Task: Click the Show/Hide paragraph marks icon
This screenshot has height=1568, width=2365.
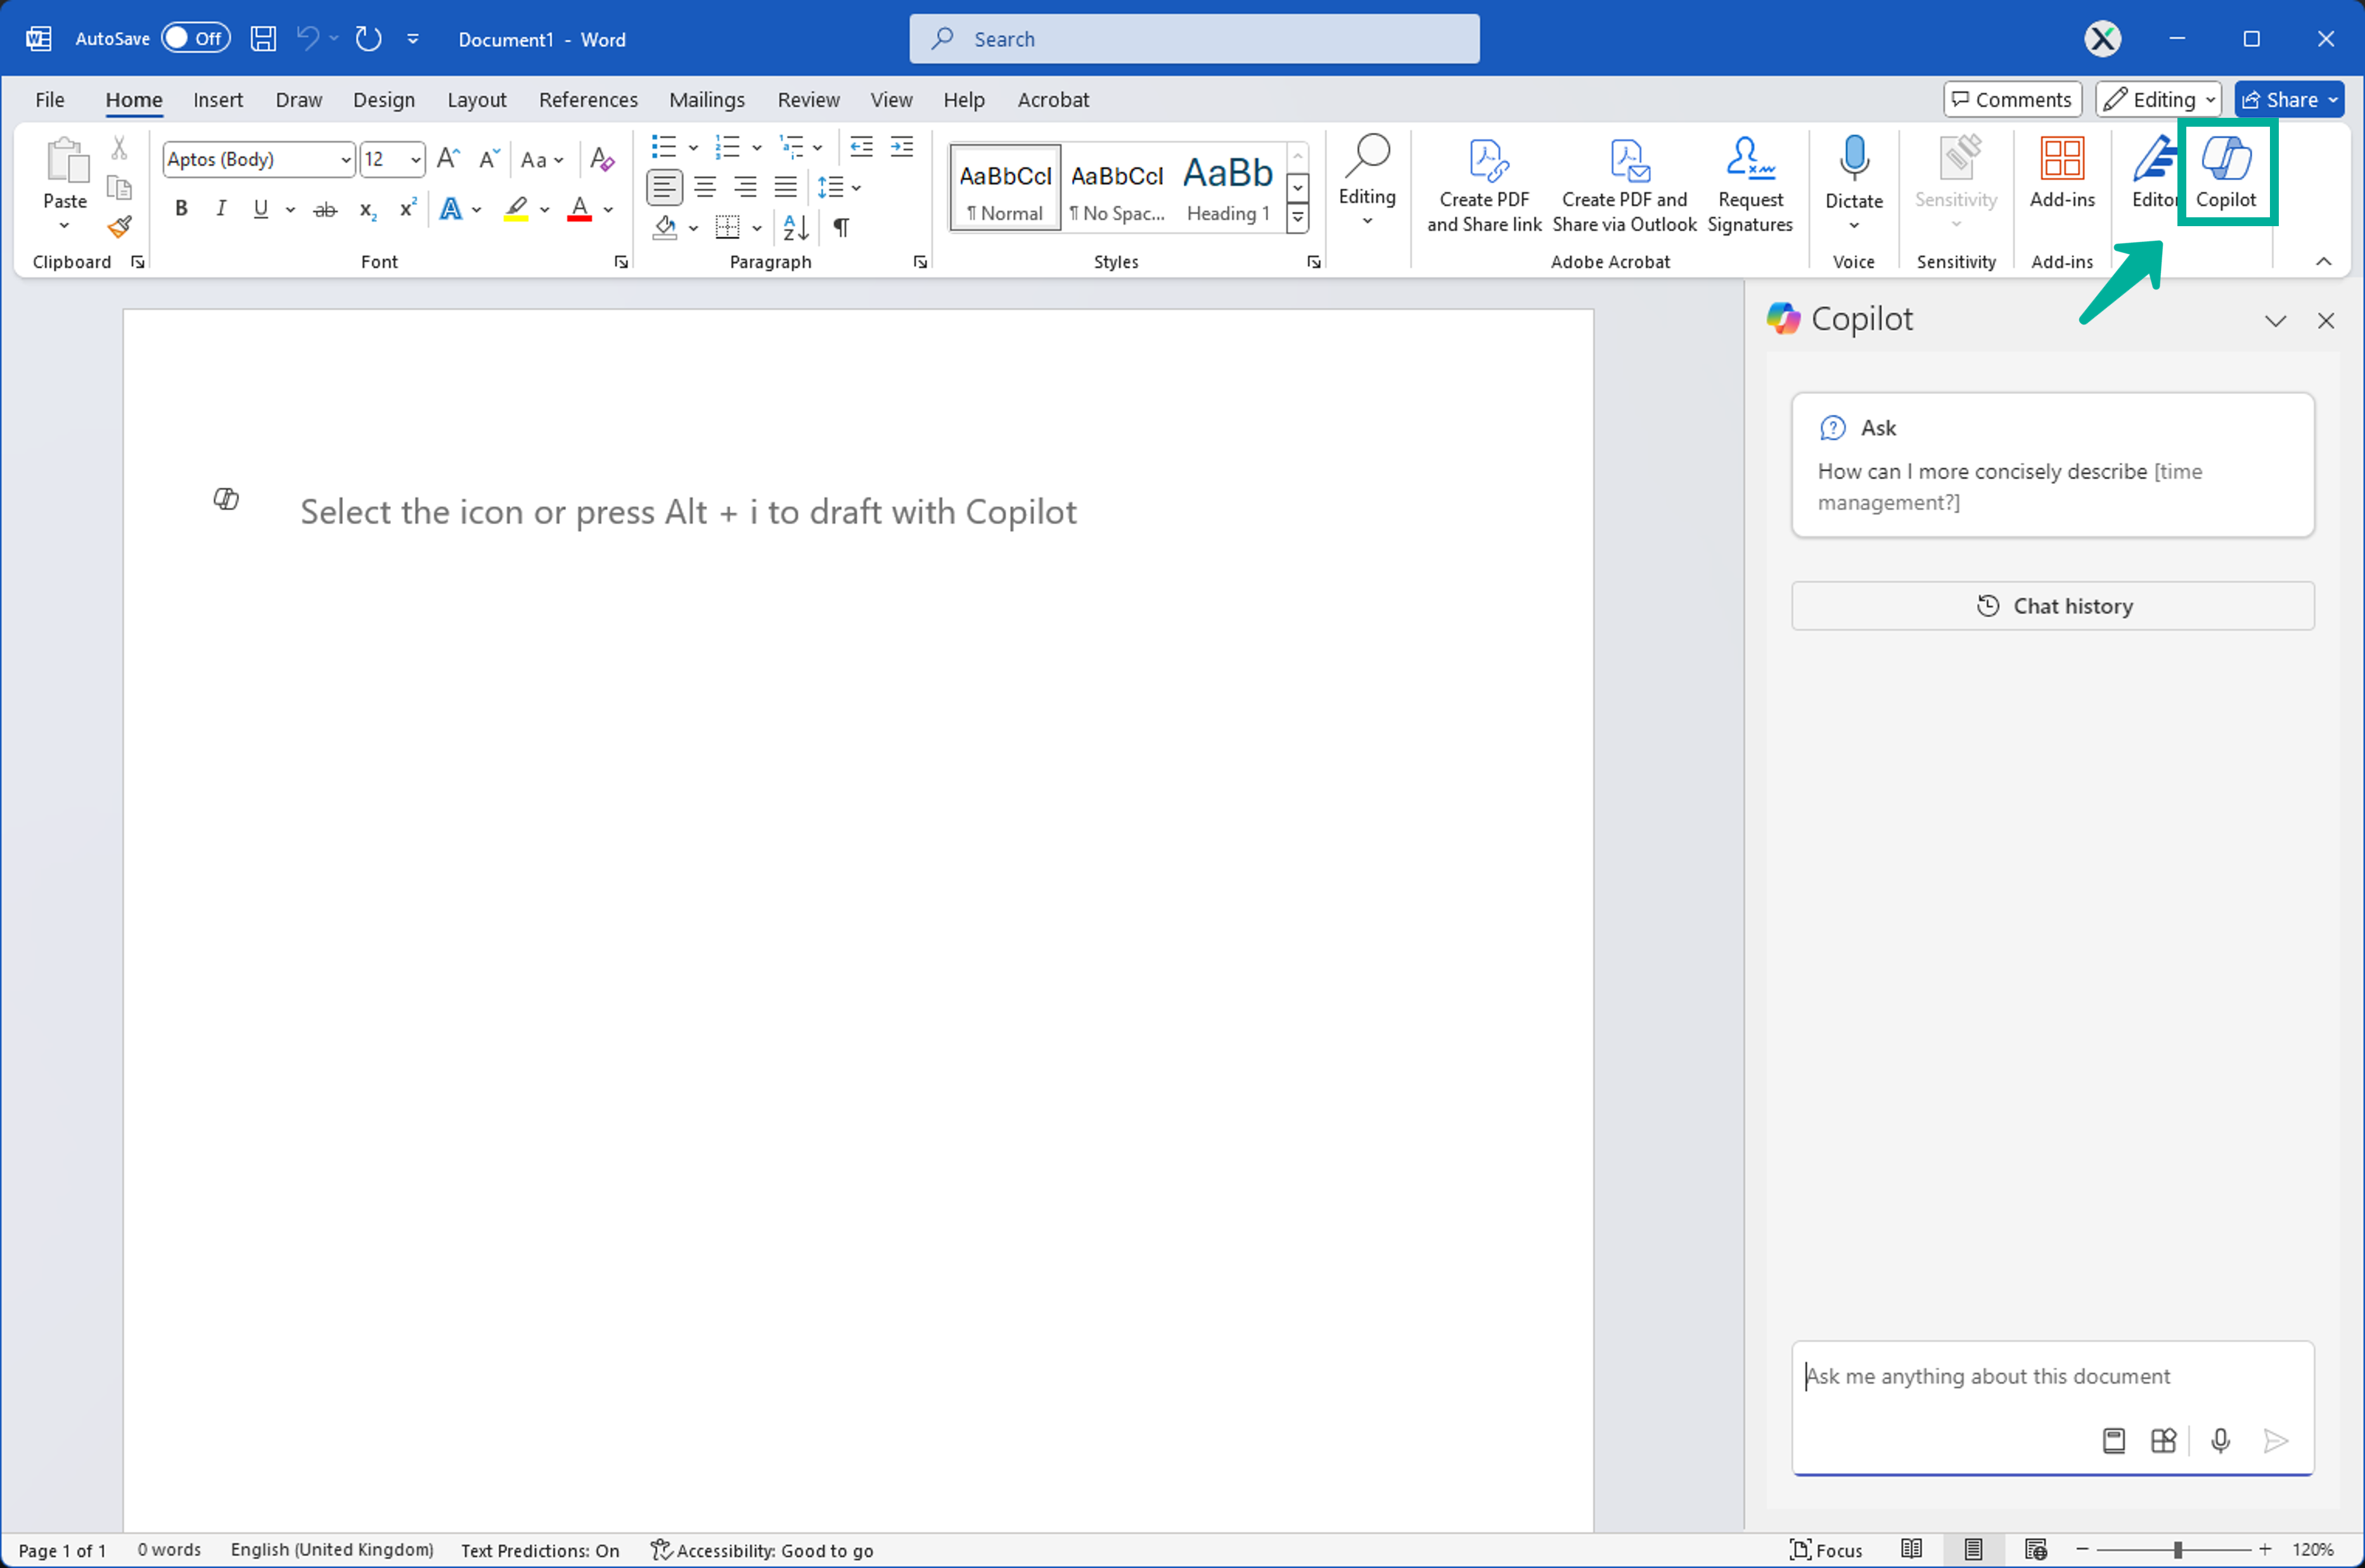Action: click(x=841, y=228)
